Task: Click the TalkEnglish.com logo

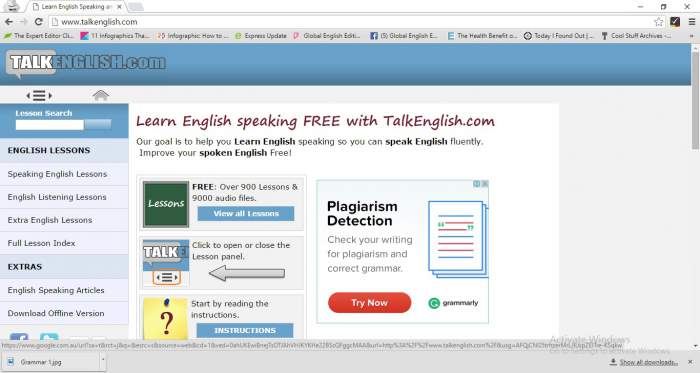Action: pos(87,63)
